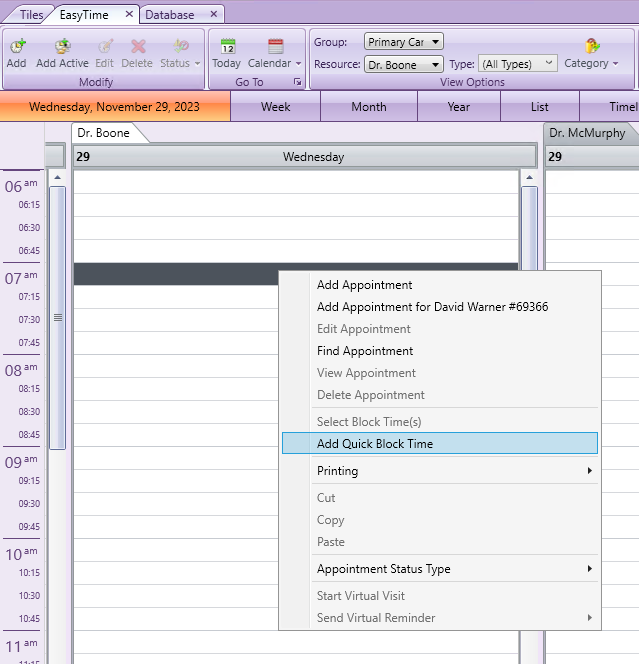
Task: Jump to Today in the calendar
Action: [226, 47]
